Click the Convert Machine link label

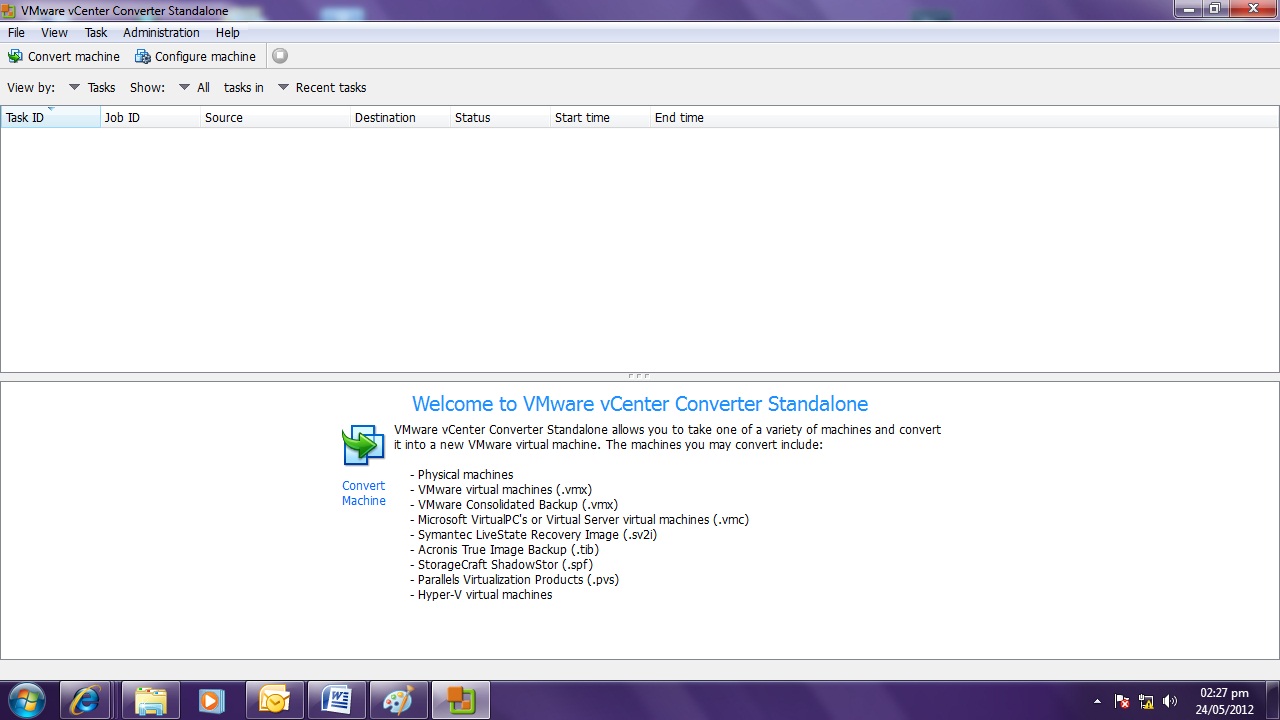363,493
